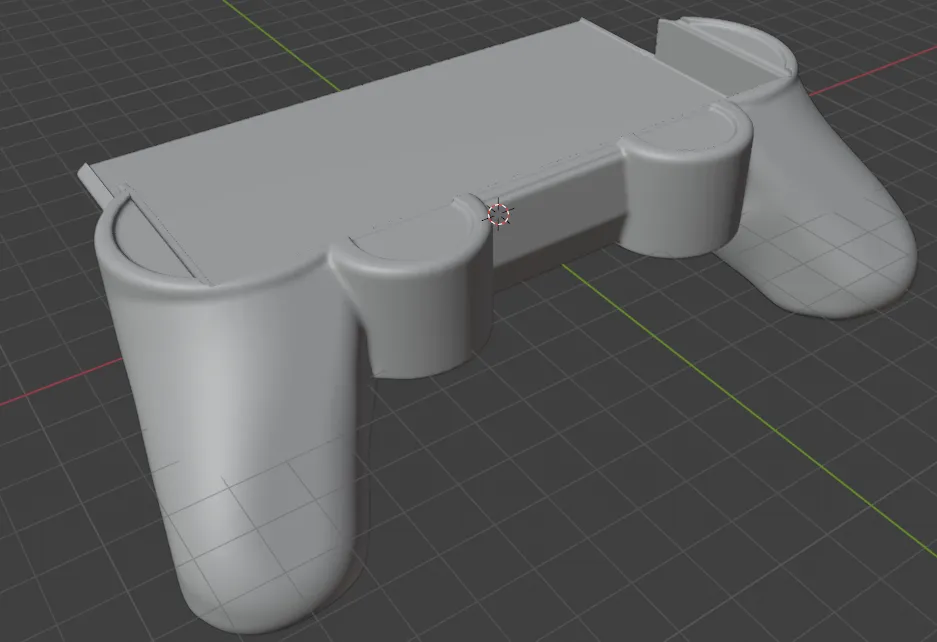Screen dimensions: 937x642
Task: Click the red-white 3D cursor crosshair
Action: point(498,214)
